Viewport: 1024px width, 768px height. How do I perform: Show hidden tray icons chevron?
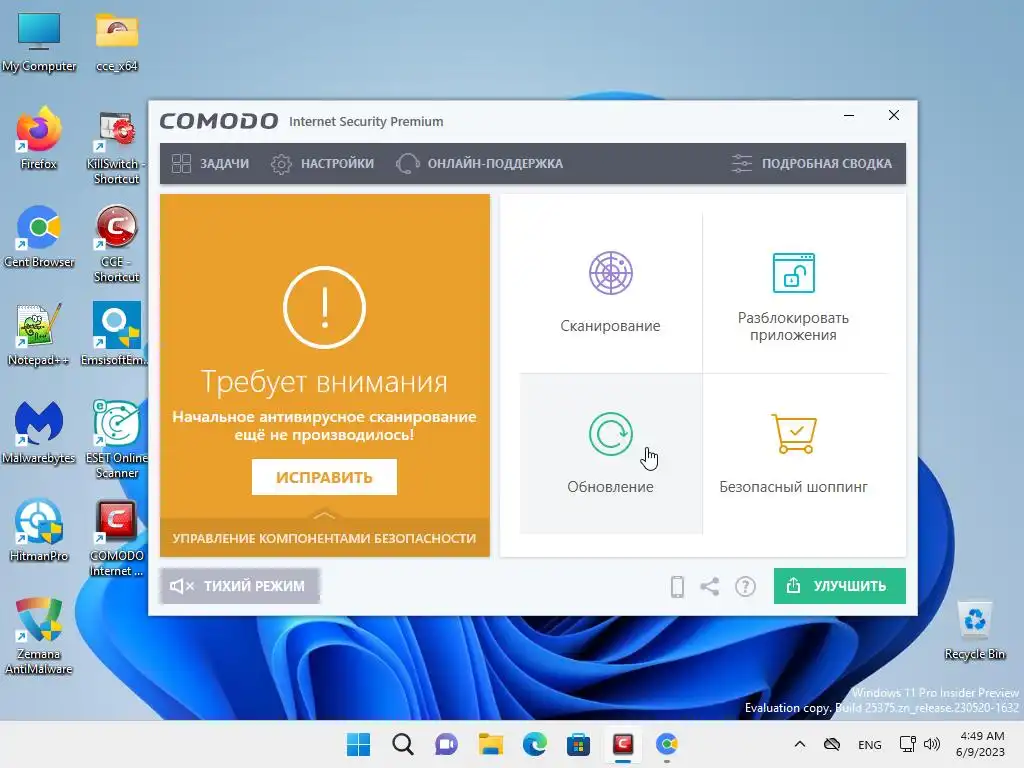799,744
